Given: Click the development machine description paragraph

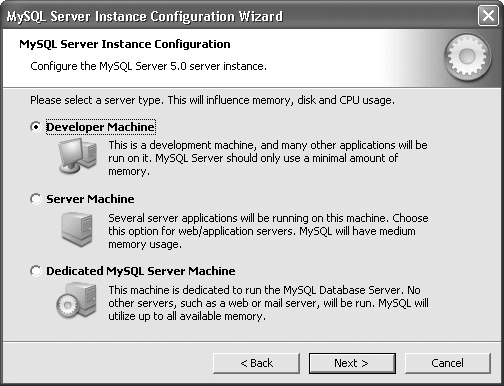Looking at the screenshot, I should (x=268, y=158).
